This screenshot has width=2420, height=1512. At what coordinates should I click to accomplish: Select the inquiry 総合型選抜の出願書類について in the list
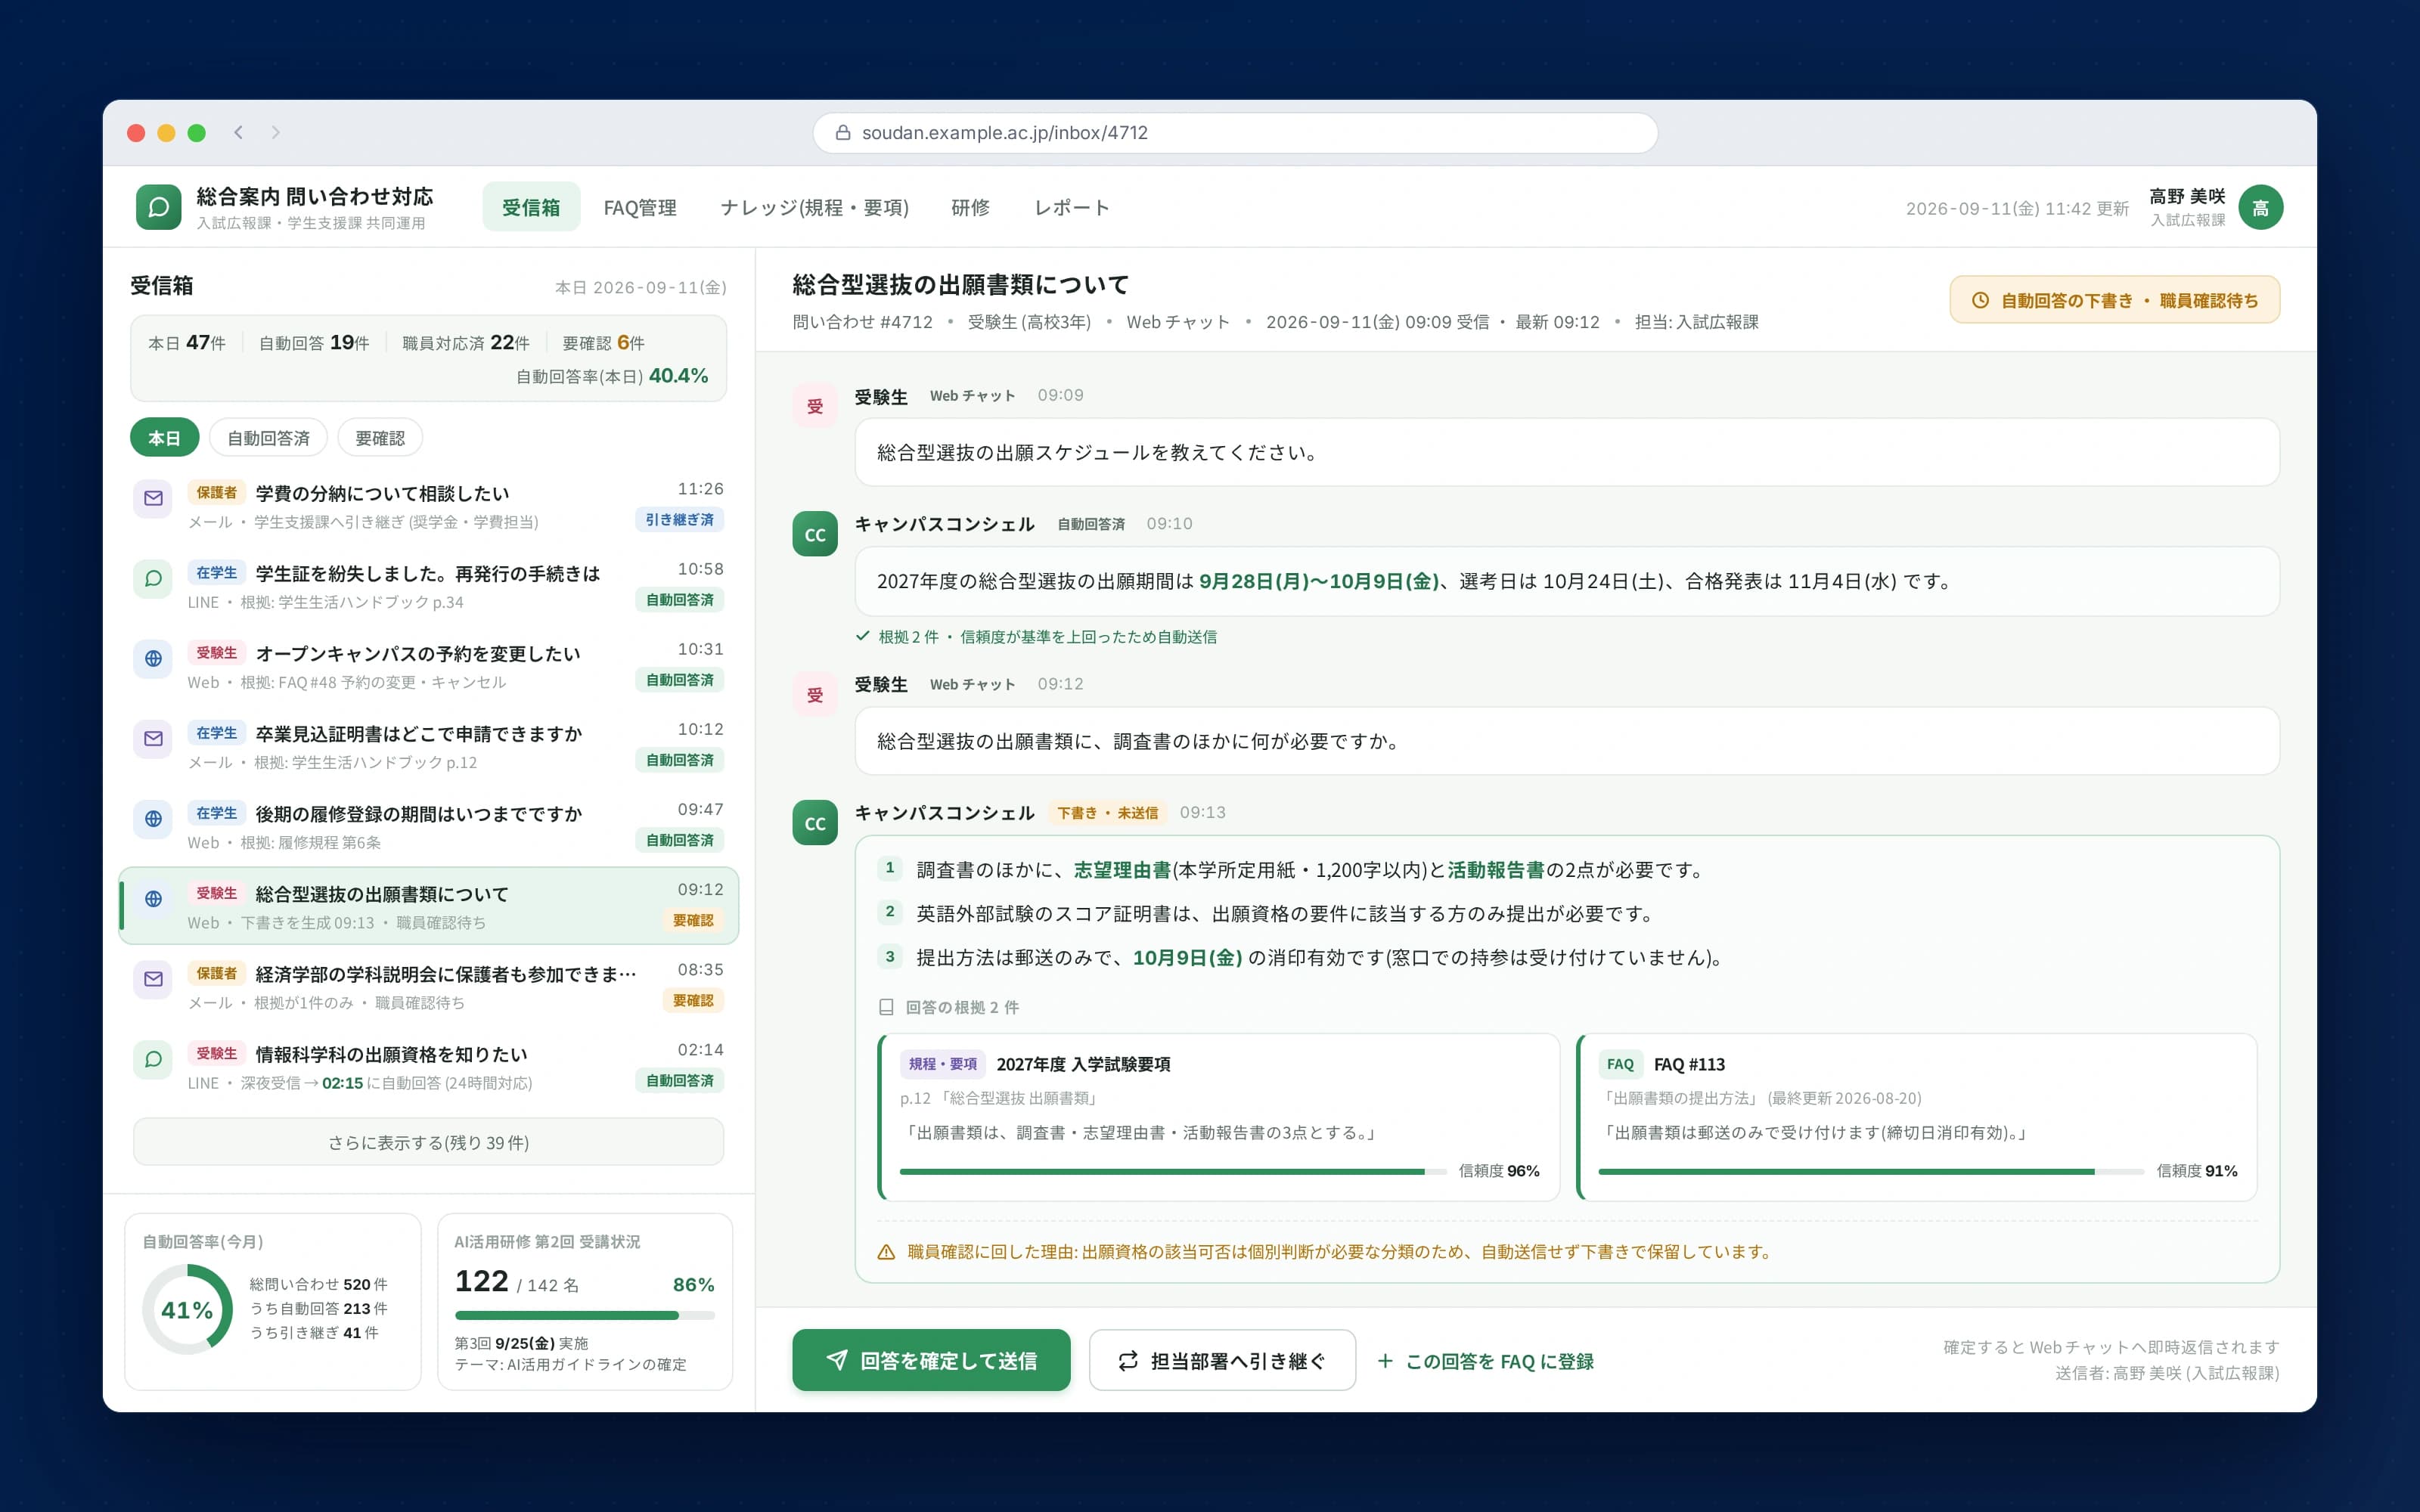click(428, 906)
